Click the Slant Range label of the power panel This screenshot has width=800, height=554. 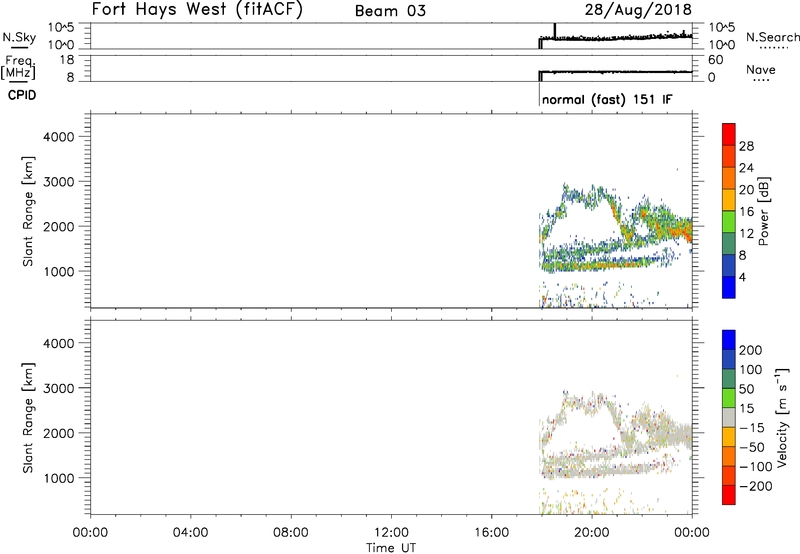coord(28,211)
